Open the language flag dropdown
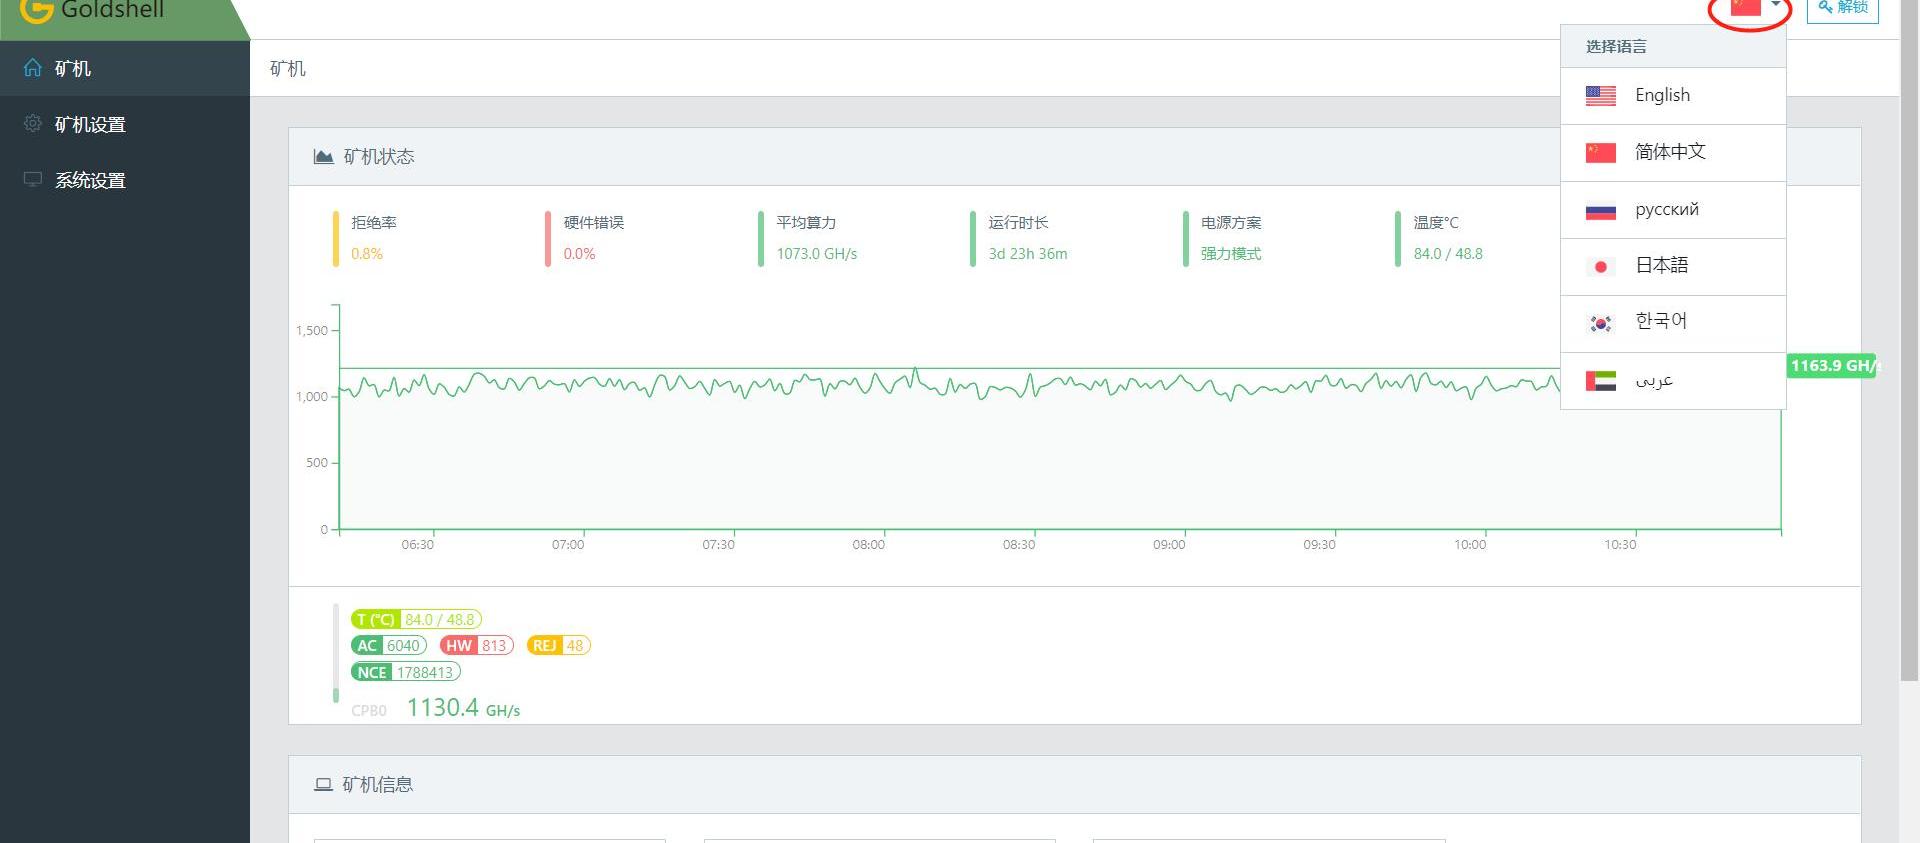The height and width of the screenshot is (843, 1920). tap(1756, 8)
